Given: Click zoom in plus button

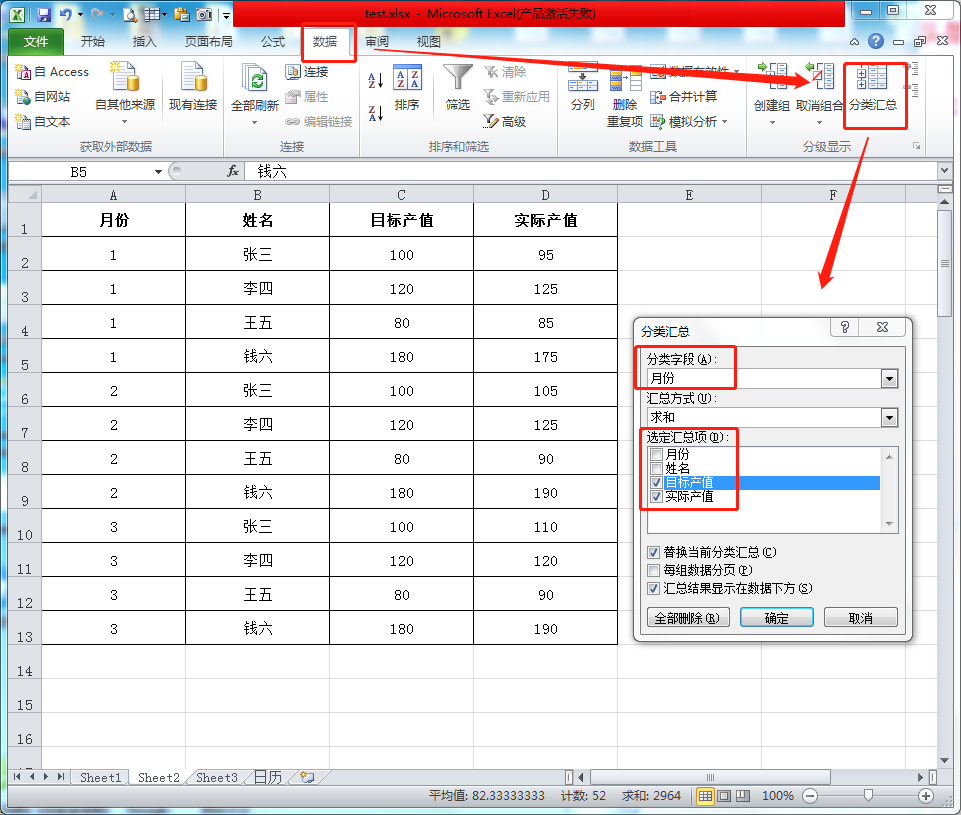Looking at the screenshot, I should (926, 796).
